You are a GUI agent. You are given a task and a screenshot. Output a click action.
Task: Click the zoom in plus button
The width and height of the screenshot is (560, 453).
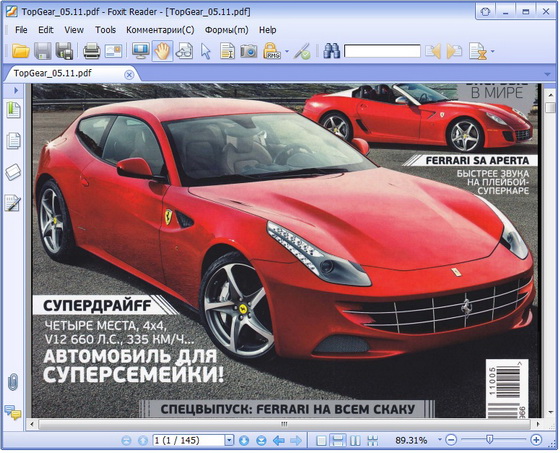tap(536, 440)
